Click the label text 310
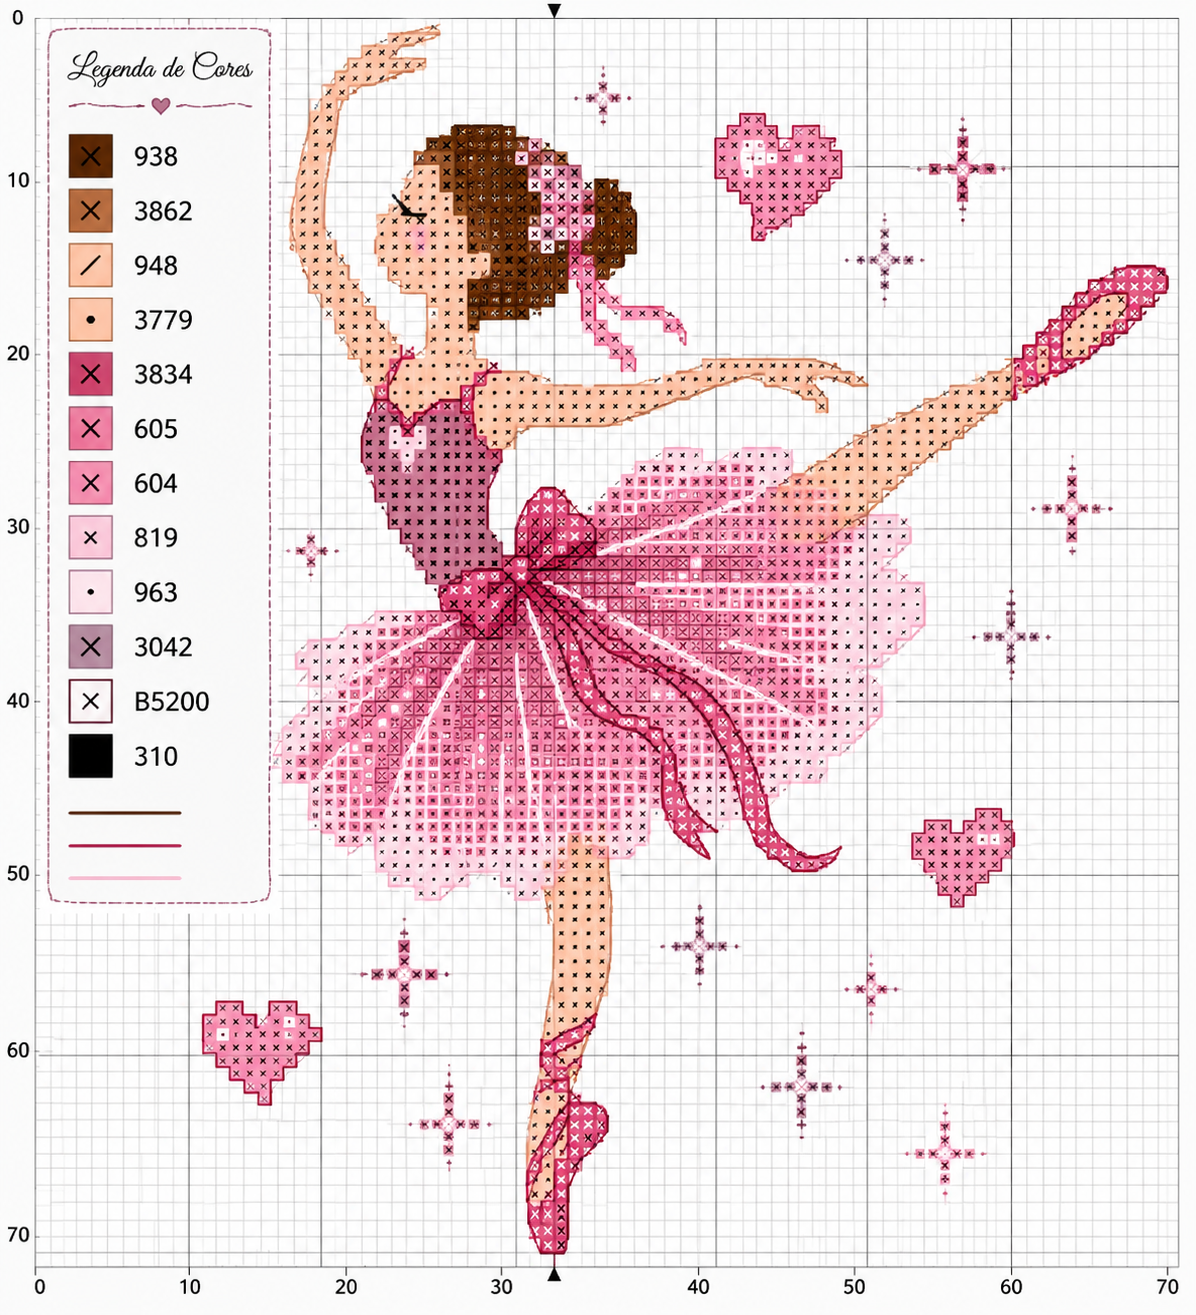The height and width of the screenshot is (1315, 1196). tap(156, 756)
